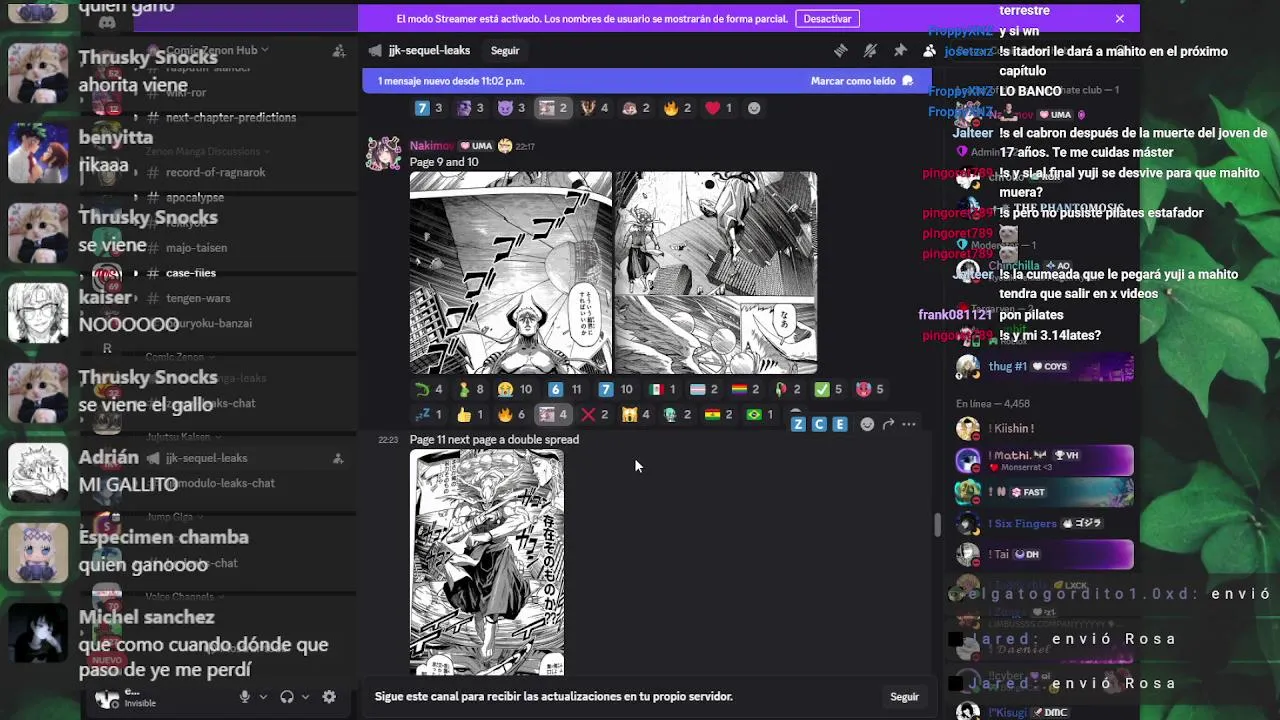
Task: Open the case-files channel
Action: 191,273
